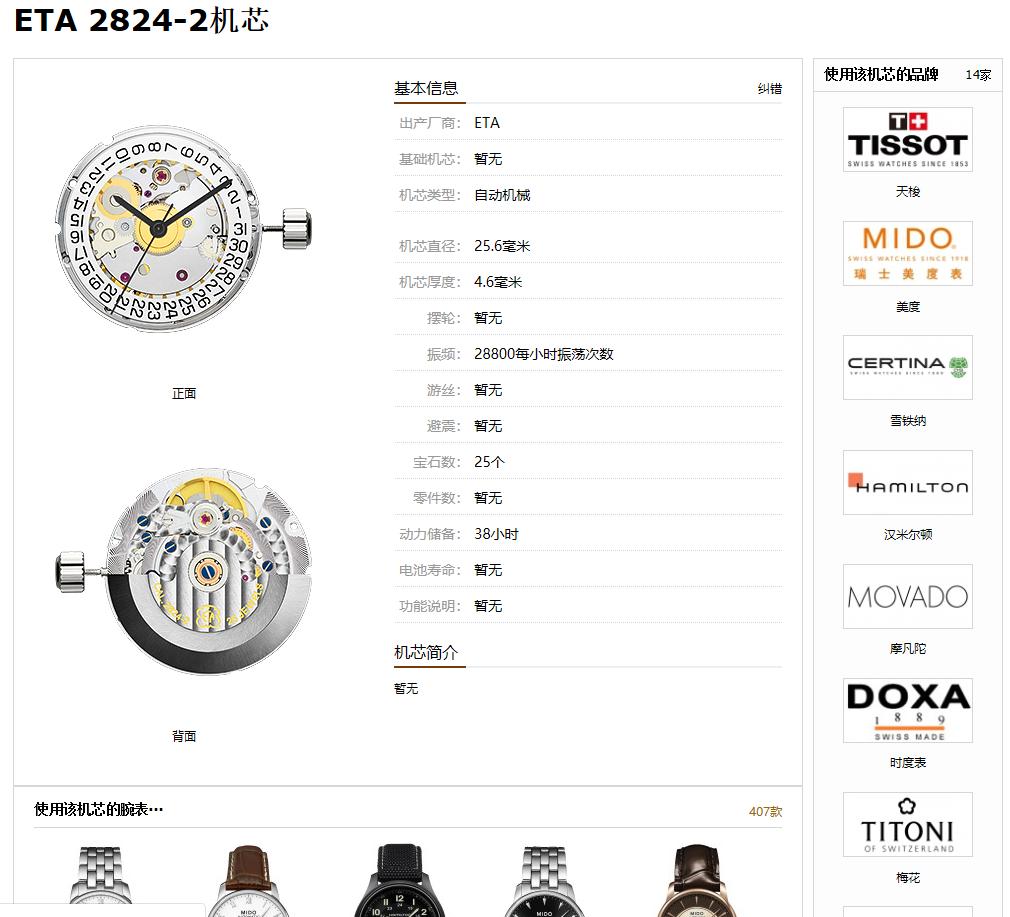The height and width of the screenshot is (917, 1010).
Task: Open the brown leather strap watch thumbnail
Action: pyautogui.click(x=249, y=881)
